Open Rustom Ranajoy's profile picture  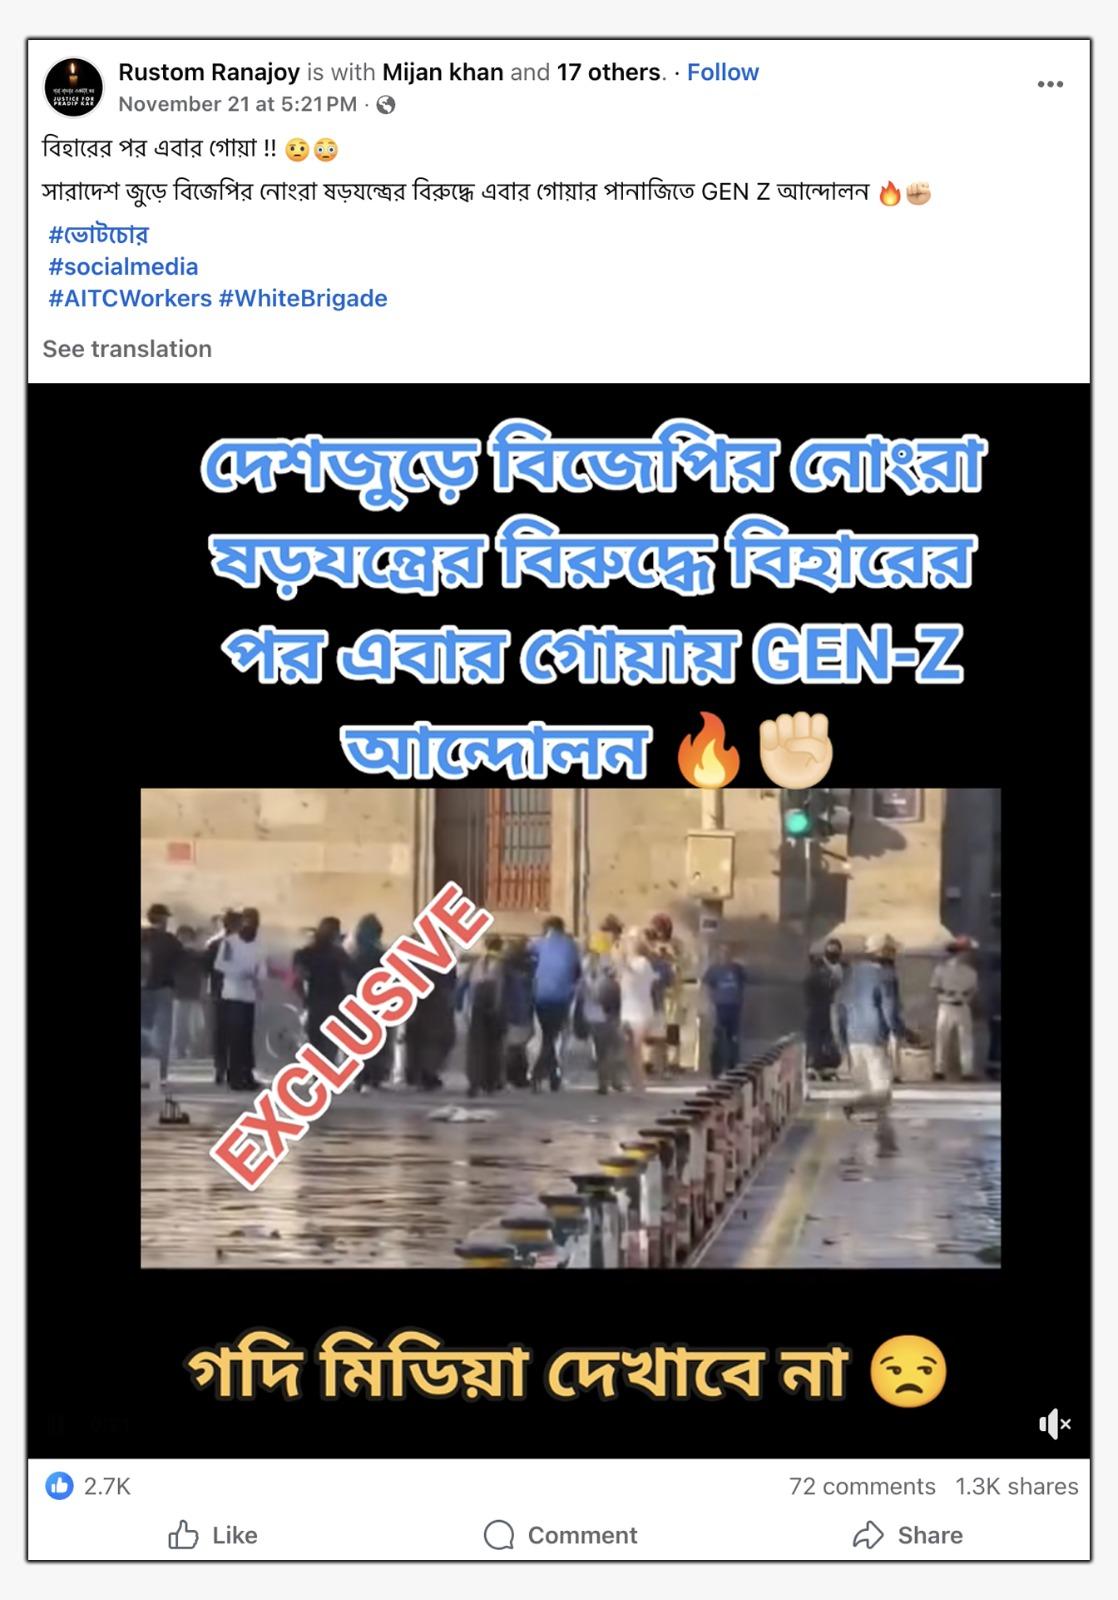74,87
